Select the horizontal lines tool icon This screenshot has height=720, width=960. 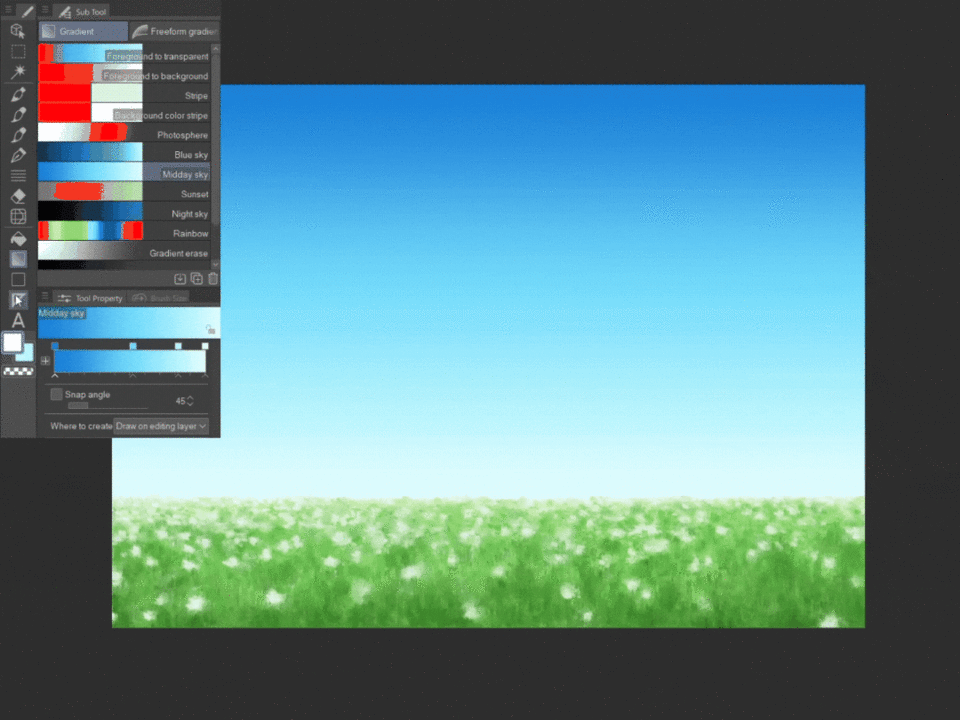coord(18,176)
